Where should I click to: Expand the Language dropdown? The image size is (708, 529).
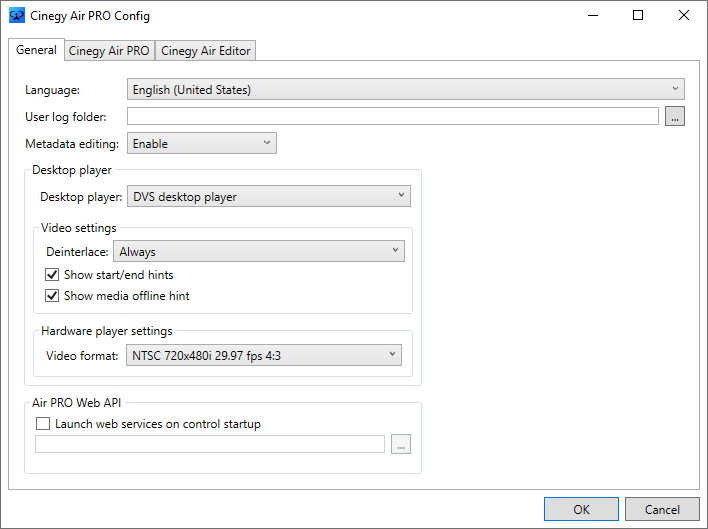[x=405, y=89]
